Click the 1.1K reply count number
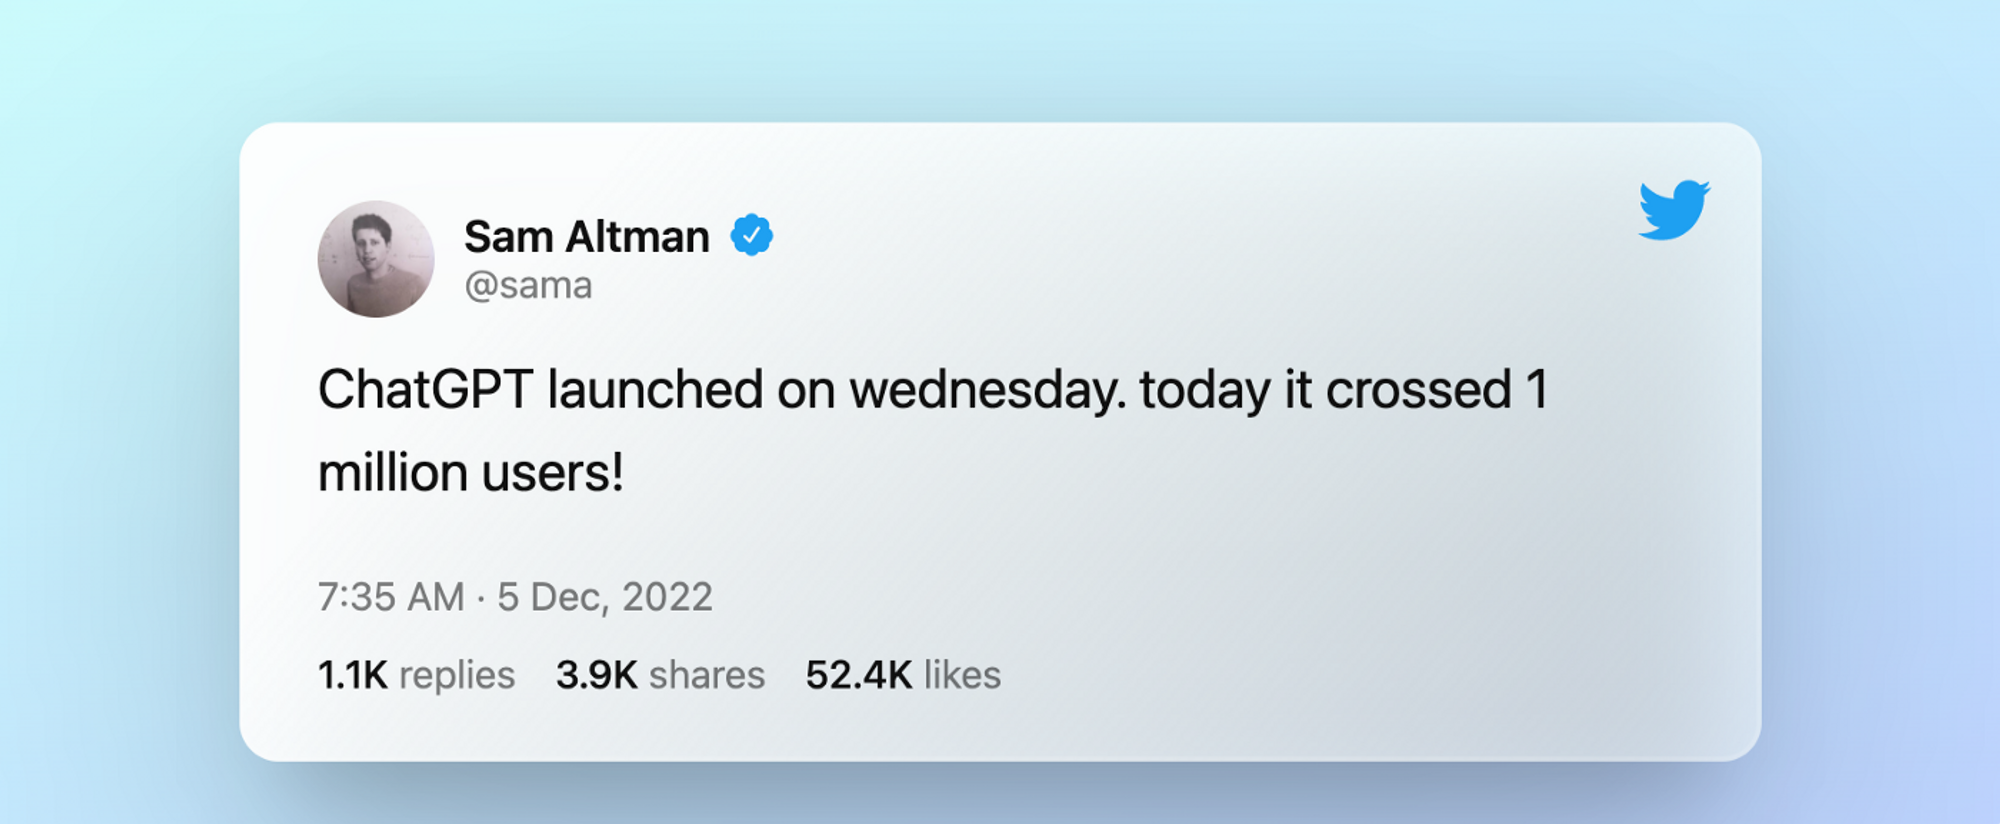The height and width of the screenshot is (824, 2000). tap(352, 675)
